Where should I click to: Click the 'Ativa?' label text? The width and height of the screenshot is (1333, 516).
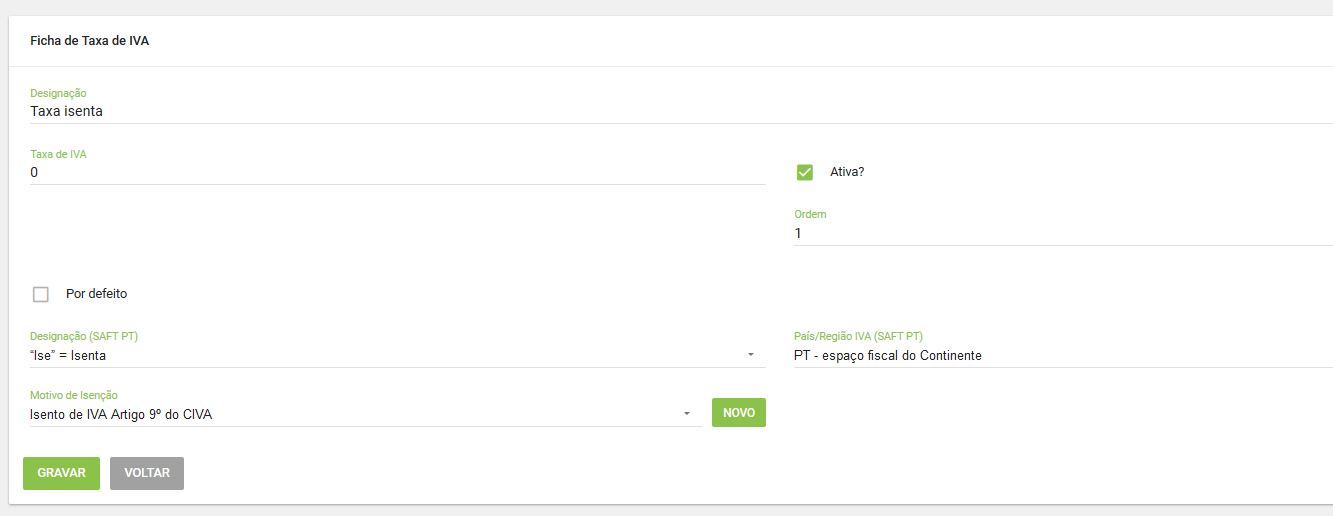pos(847,172)
